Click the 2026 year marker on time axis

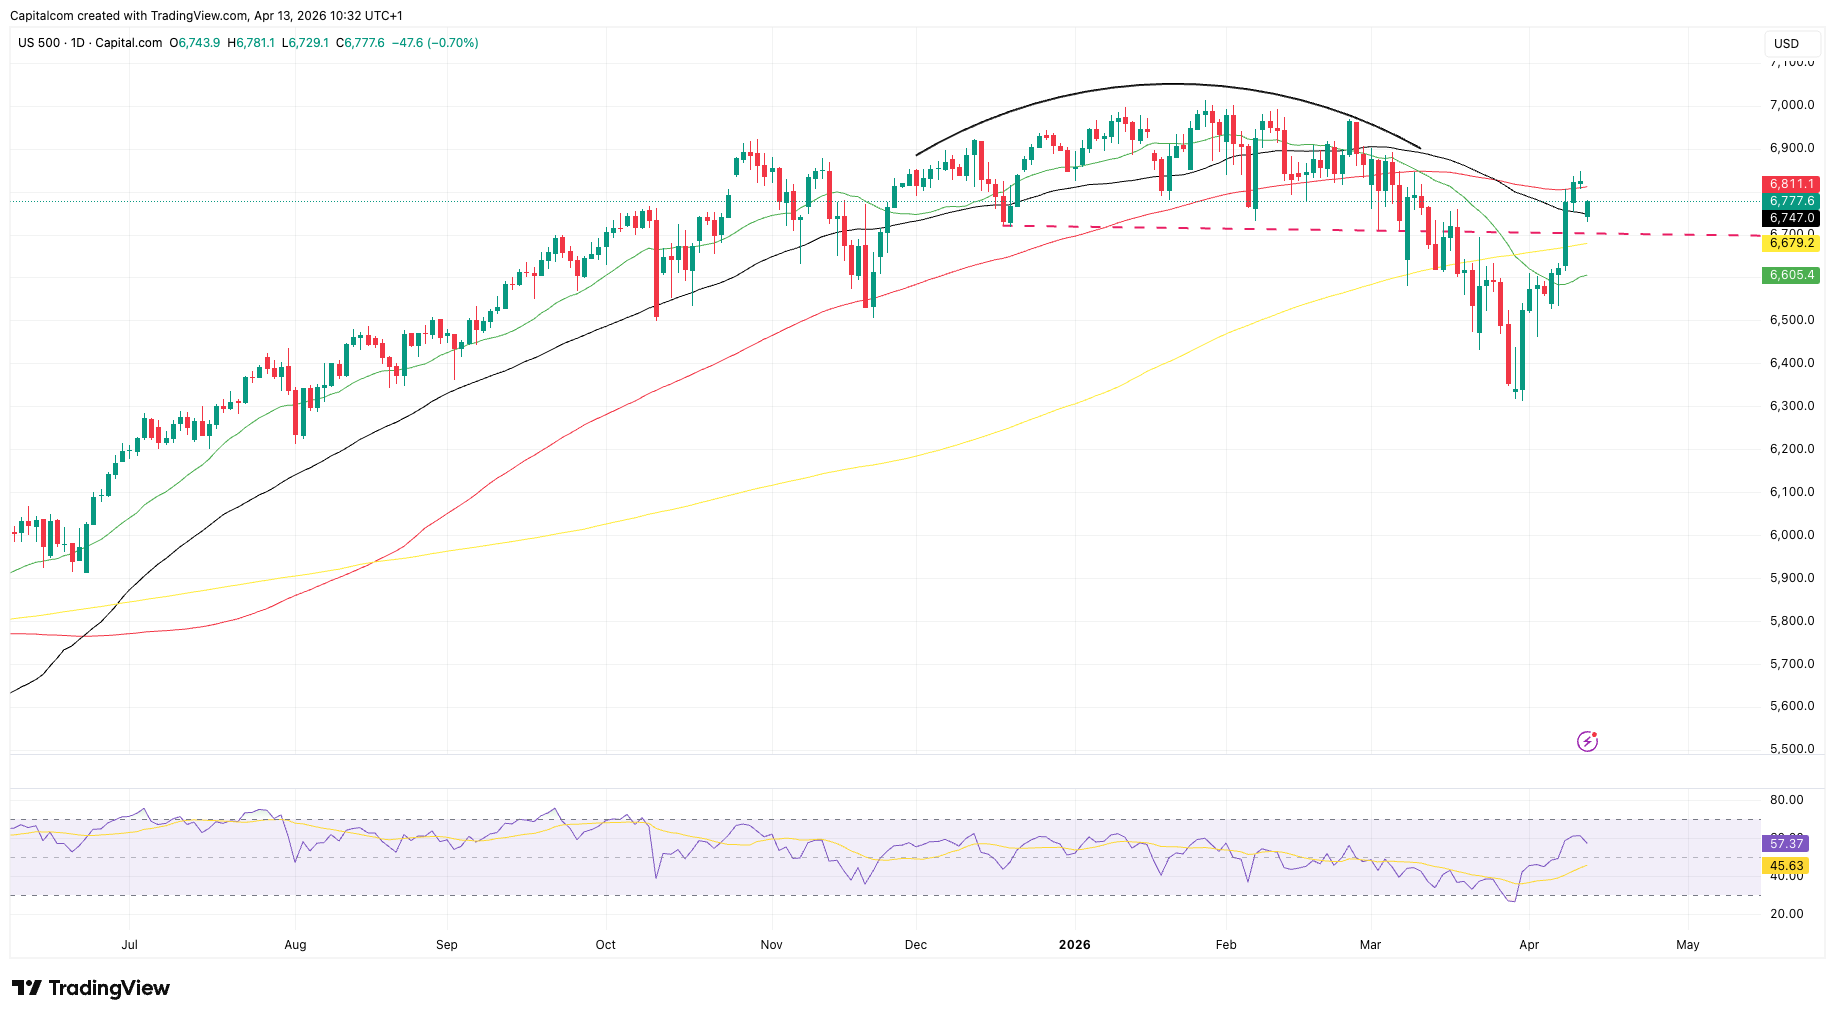click(x=1074, y=945)
